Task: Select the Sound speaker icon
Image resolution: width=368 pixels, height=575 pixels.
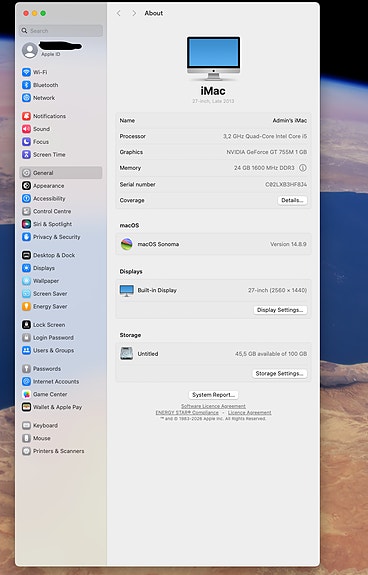Action: point(26,129)
